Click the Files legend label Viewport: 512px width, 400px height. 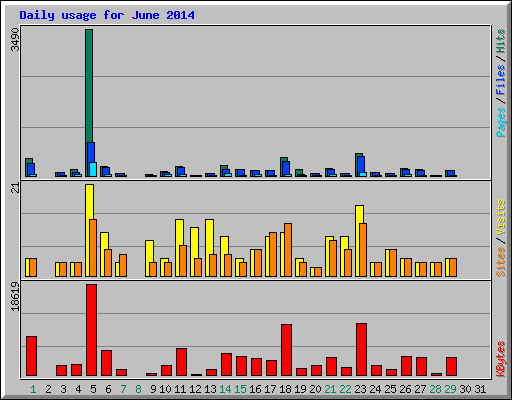[x=500, y=79]
